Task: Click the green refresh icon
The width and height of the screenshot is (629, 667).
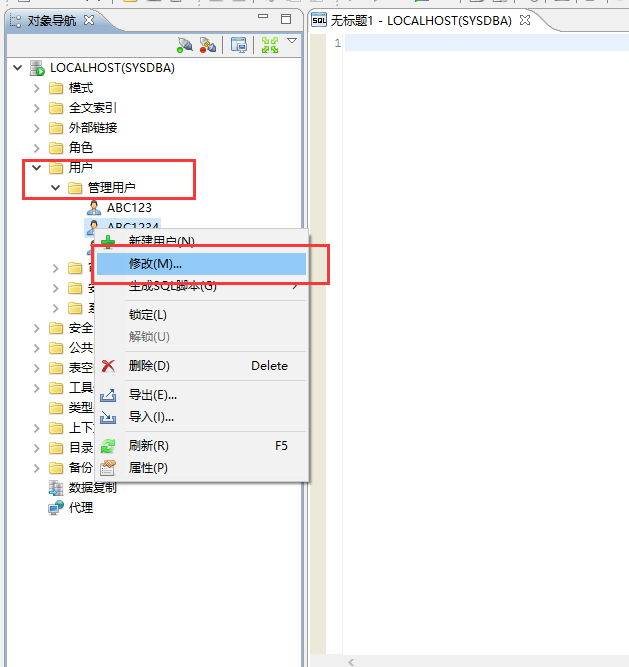Action: tap(108, 446)
